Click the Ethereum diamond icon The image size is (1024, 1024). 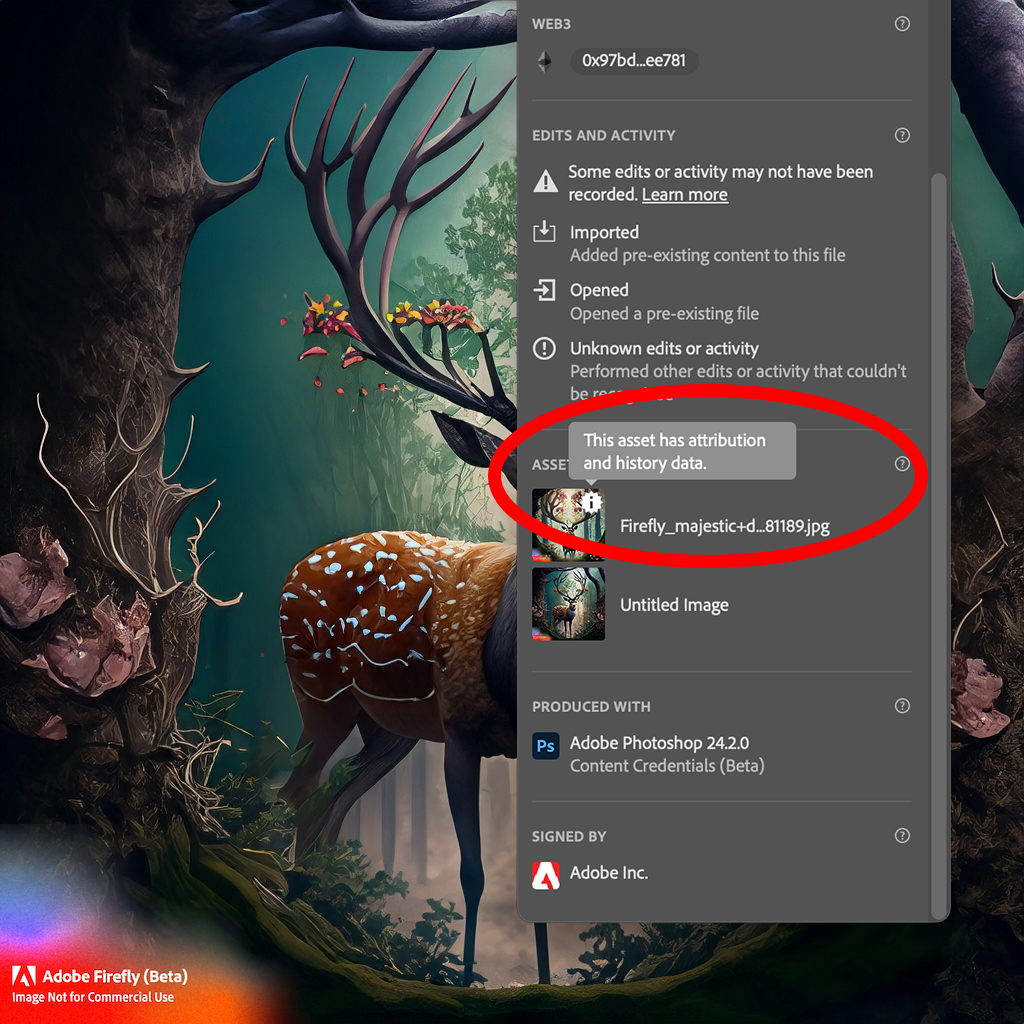coord(545,61)
